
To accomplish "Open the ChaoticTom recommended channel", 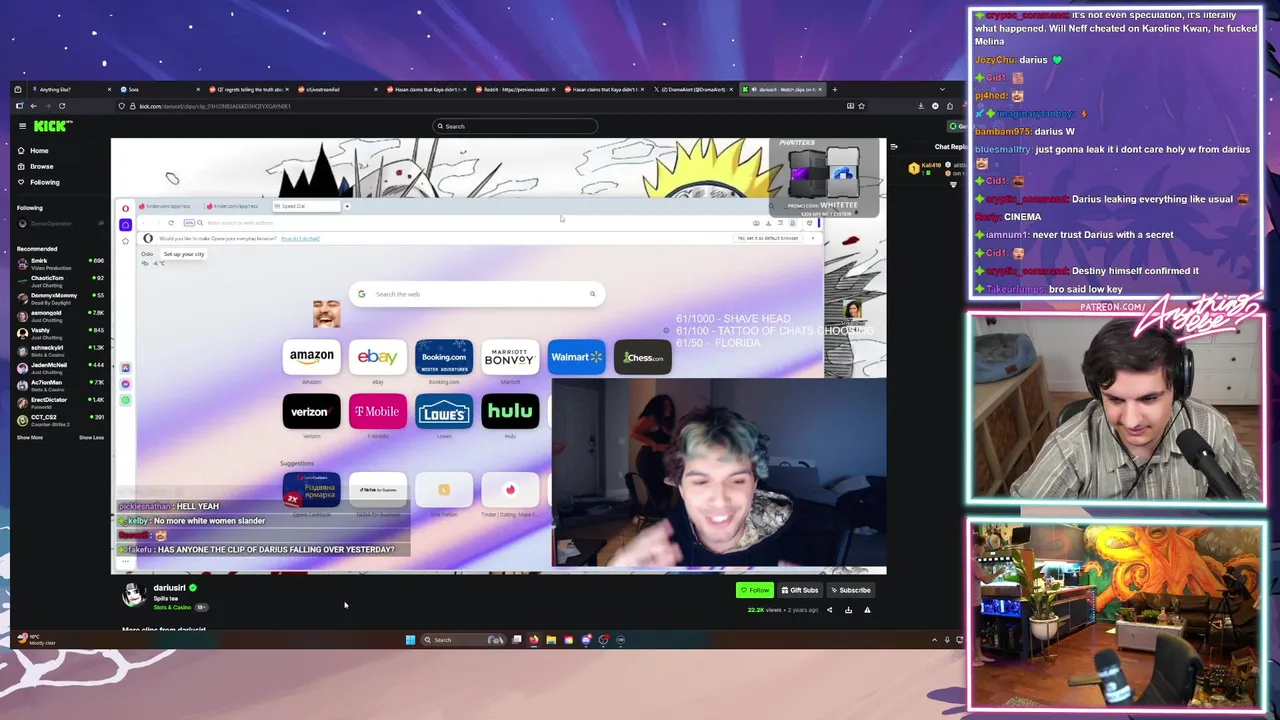I will tap(60, 280).
